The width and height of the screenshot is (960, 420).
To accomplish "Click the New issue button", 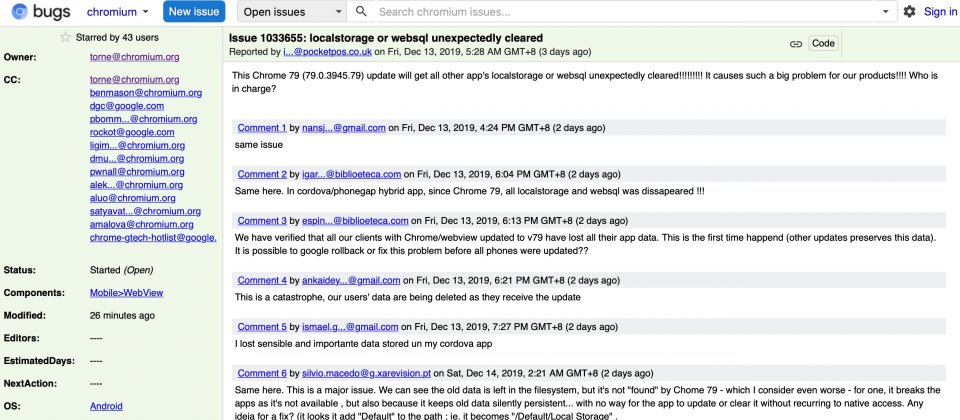I will click(193, 11).
